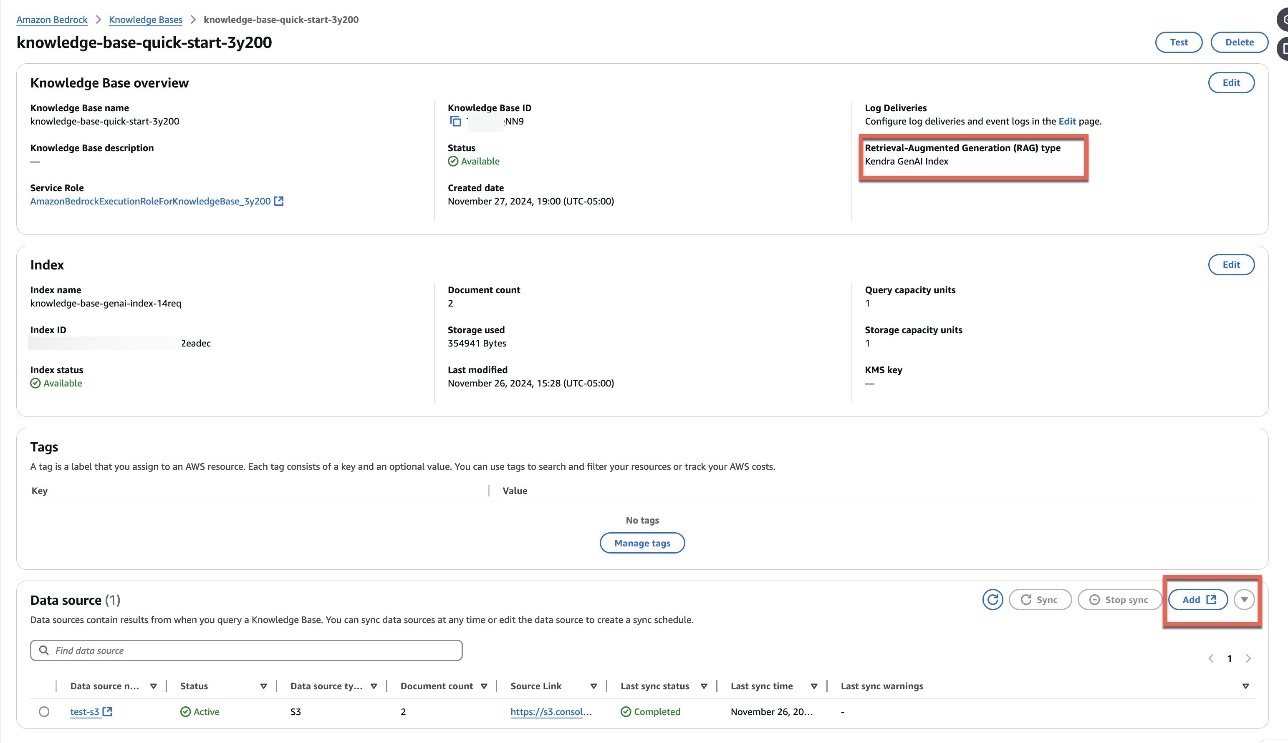
Task: Click the index name knowledge-base-genai-index-14req
Action: (105, 303)
